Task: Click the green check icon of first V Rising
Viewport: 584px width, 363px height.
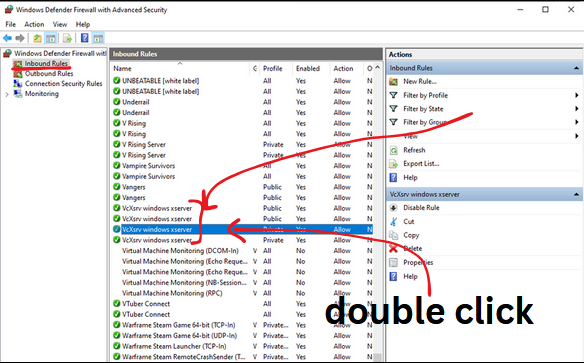Action: pos(117,123)
